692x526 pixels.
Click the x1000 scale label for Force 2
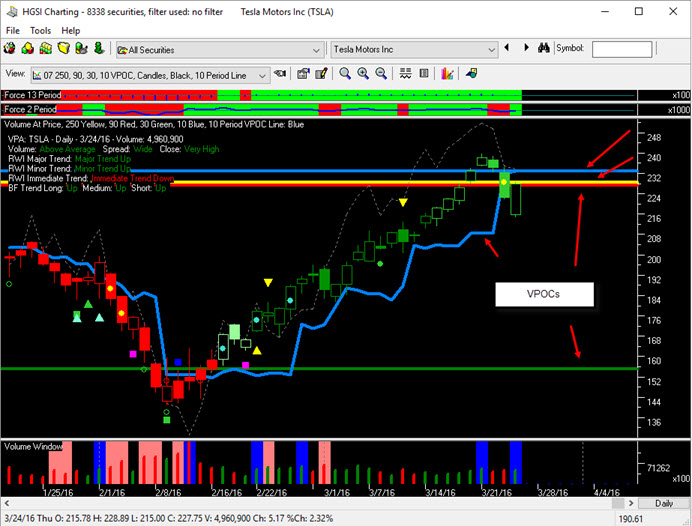[679, 110]
